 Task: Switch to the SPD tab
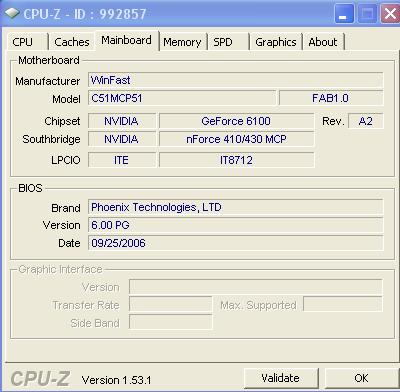coord(228,42)
